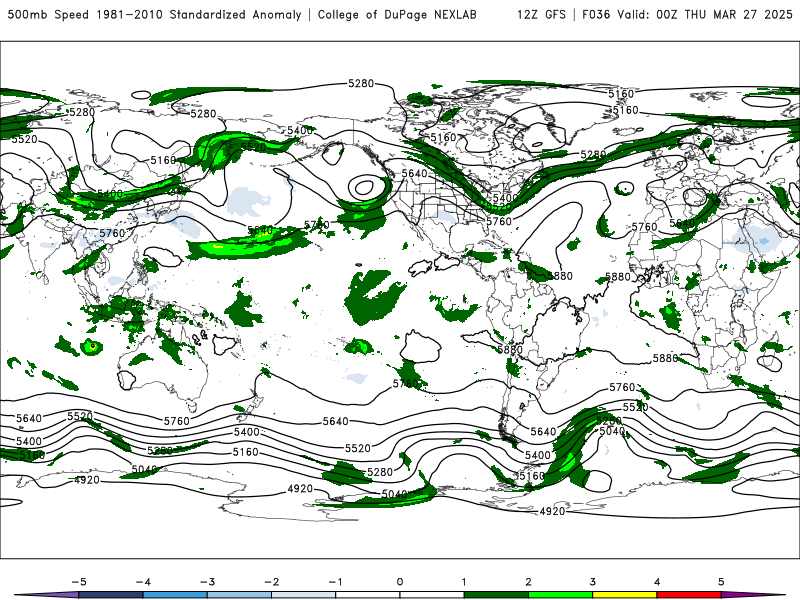Click the '-4' tick label on the colorbar
The width and height of the screenshot is (800, 600).
tap(143, 582)
